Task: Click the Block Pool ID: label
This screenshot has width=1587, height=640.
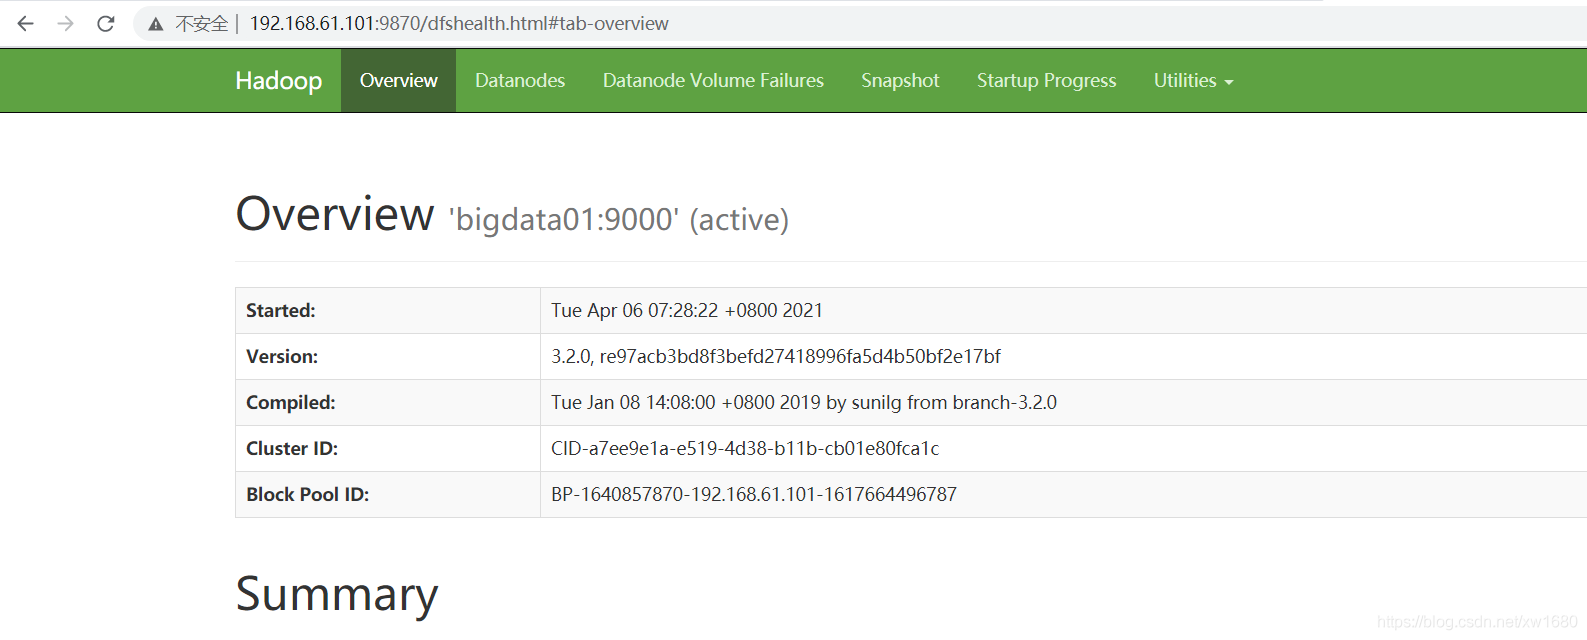Action: click(x=307, y=494)
